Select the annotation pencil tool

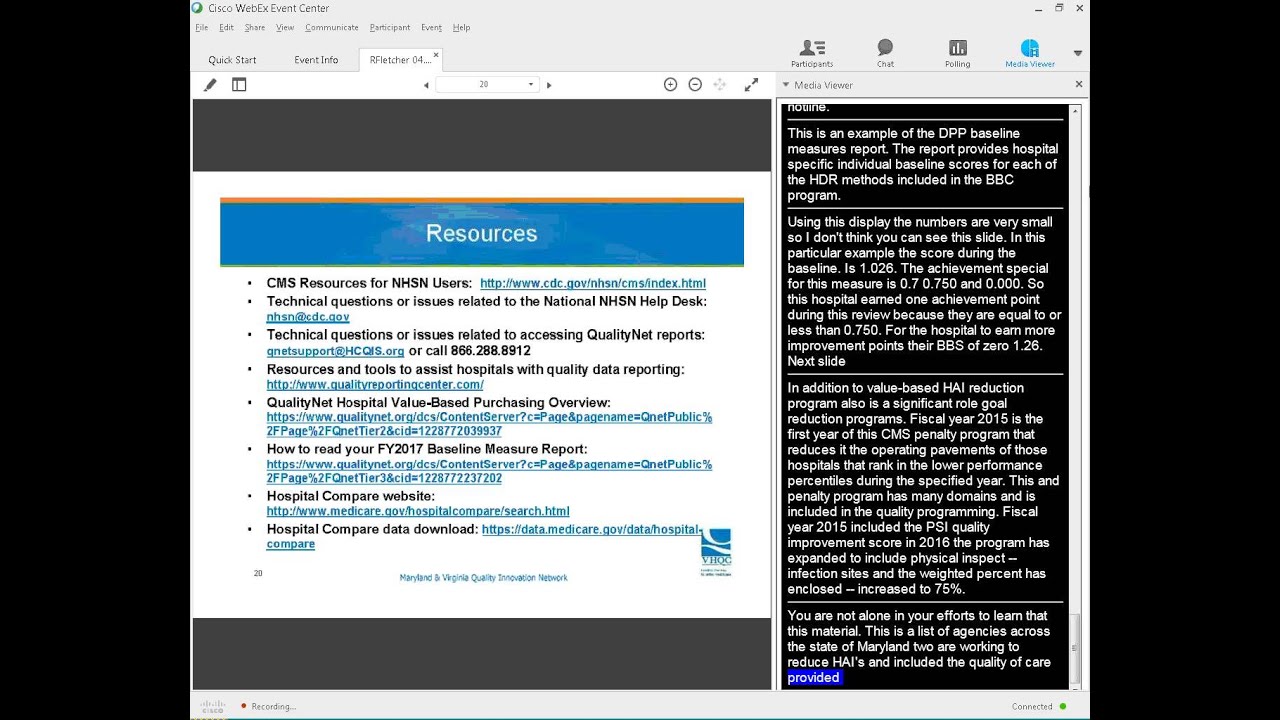pos(210,85)
